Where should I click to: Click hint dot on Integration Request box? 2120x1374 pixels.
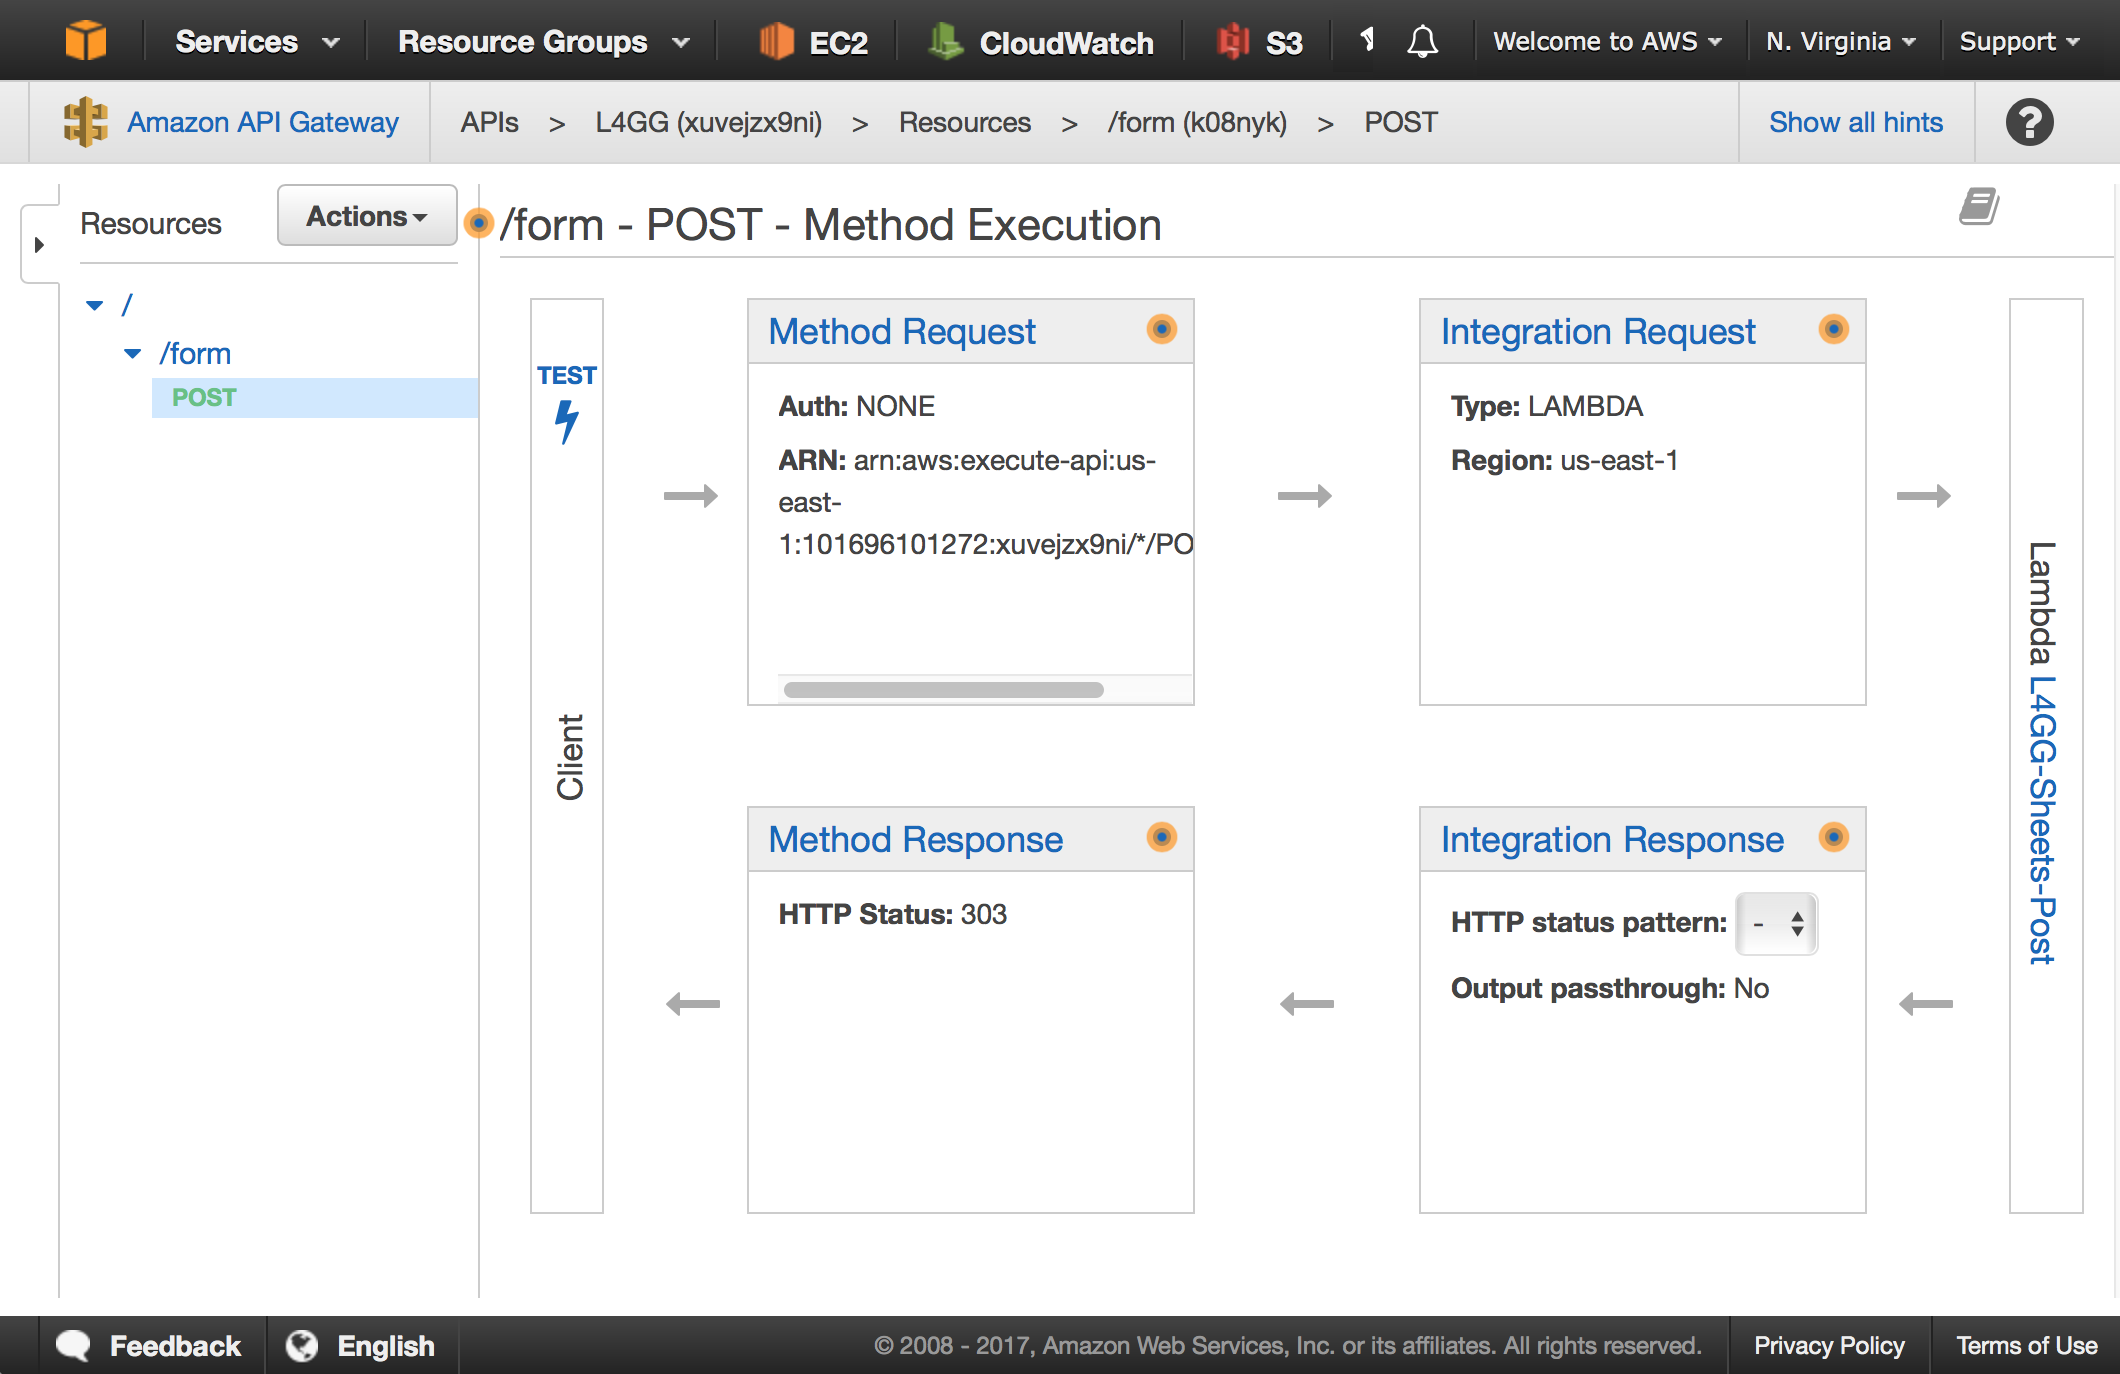tap(1834, 329)
